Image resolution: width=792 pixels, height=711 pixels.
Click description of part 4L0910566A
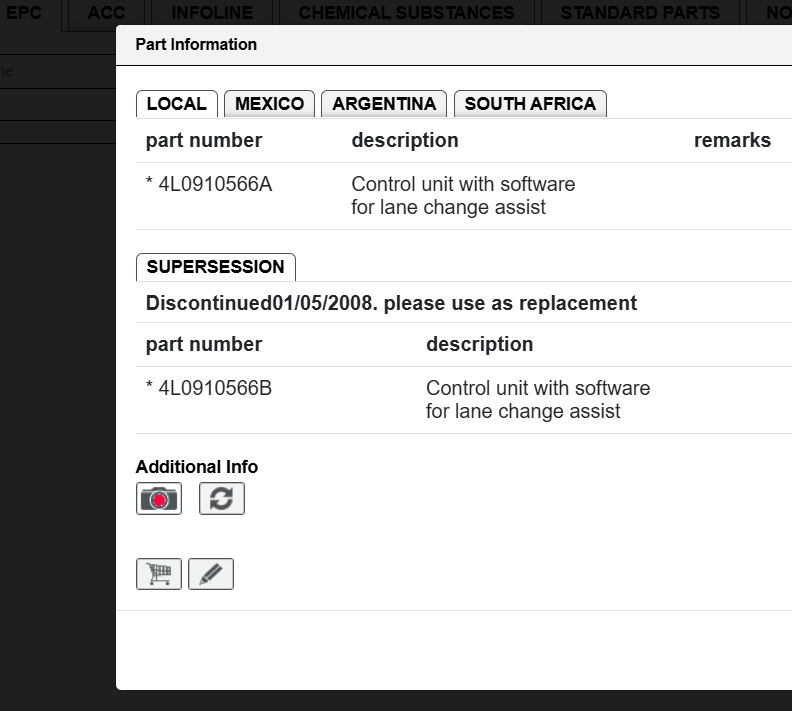tap(463, 196)
